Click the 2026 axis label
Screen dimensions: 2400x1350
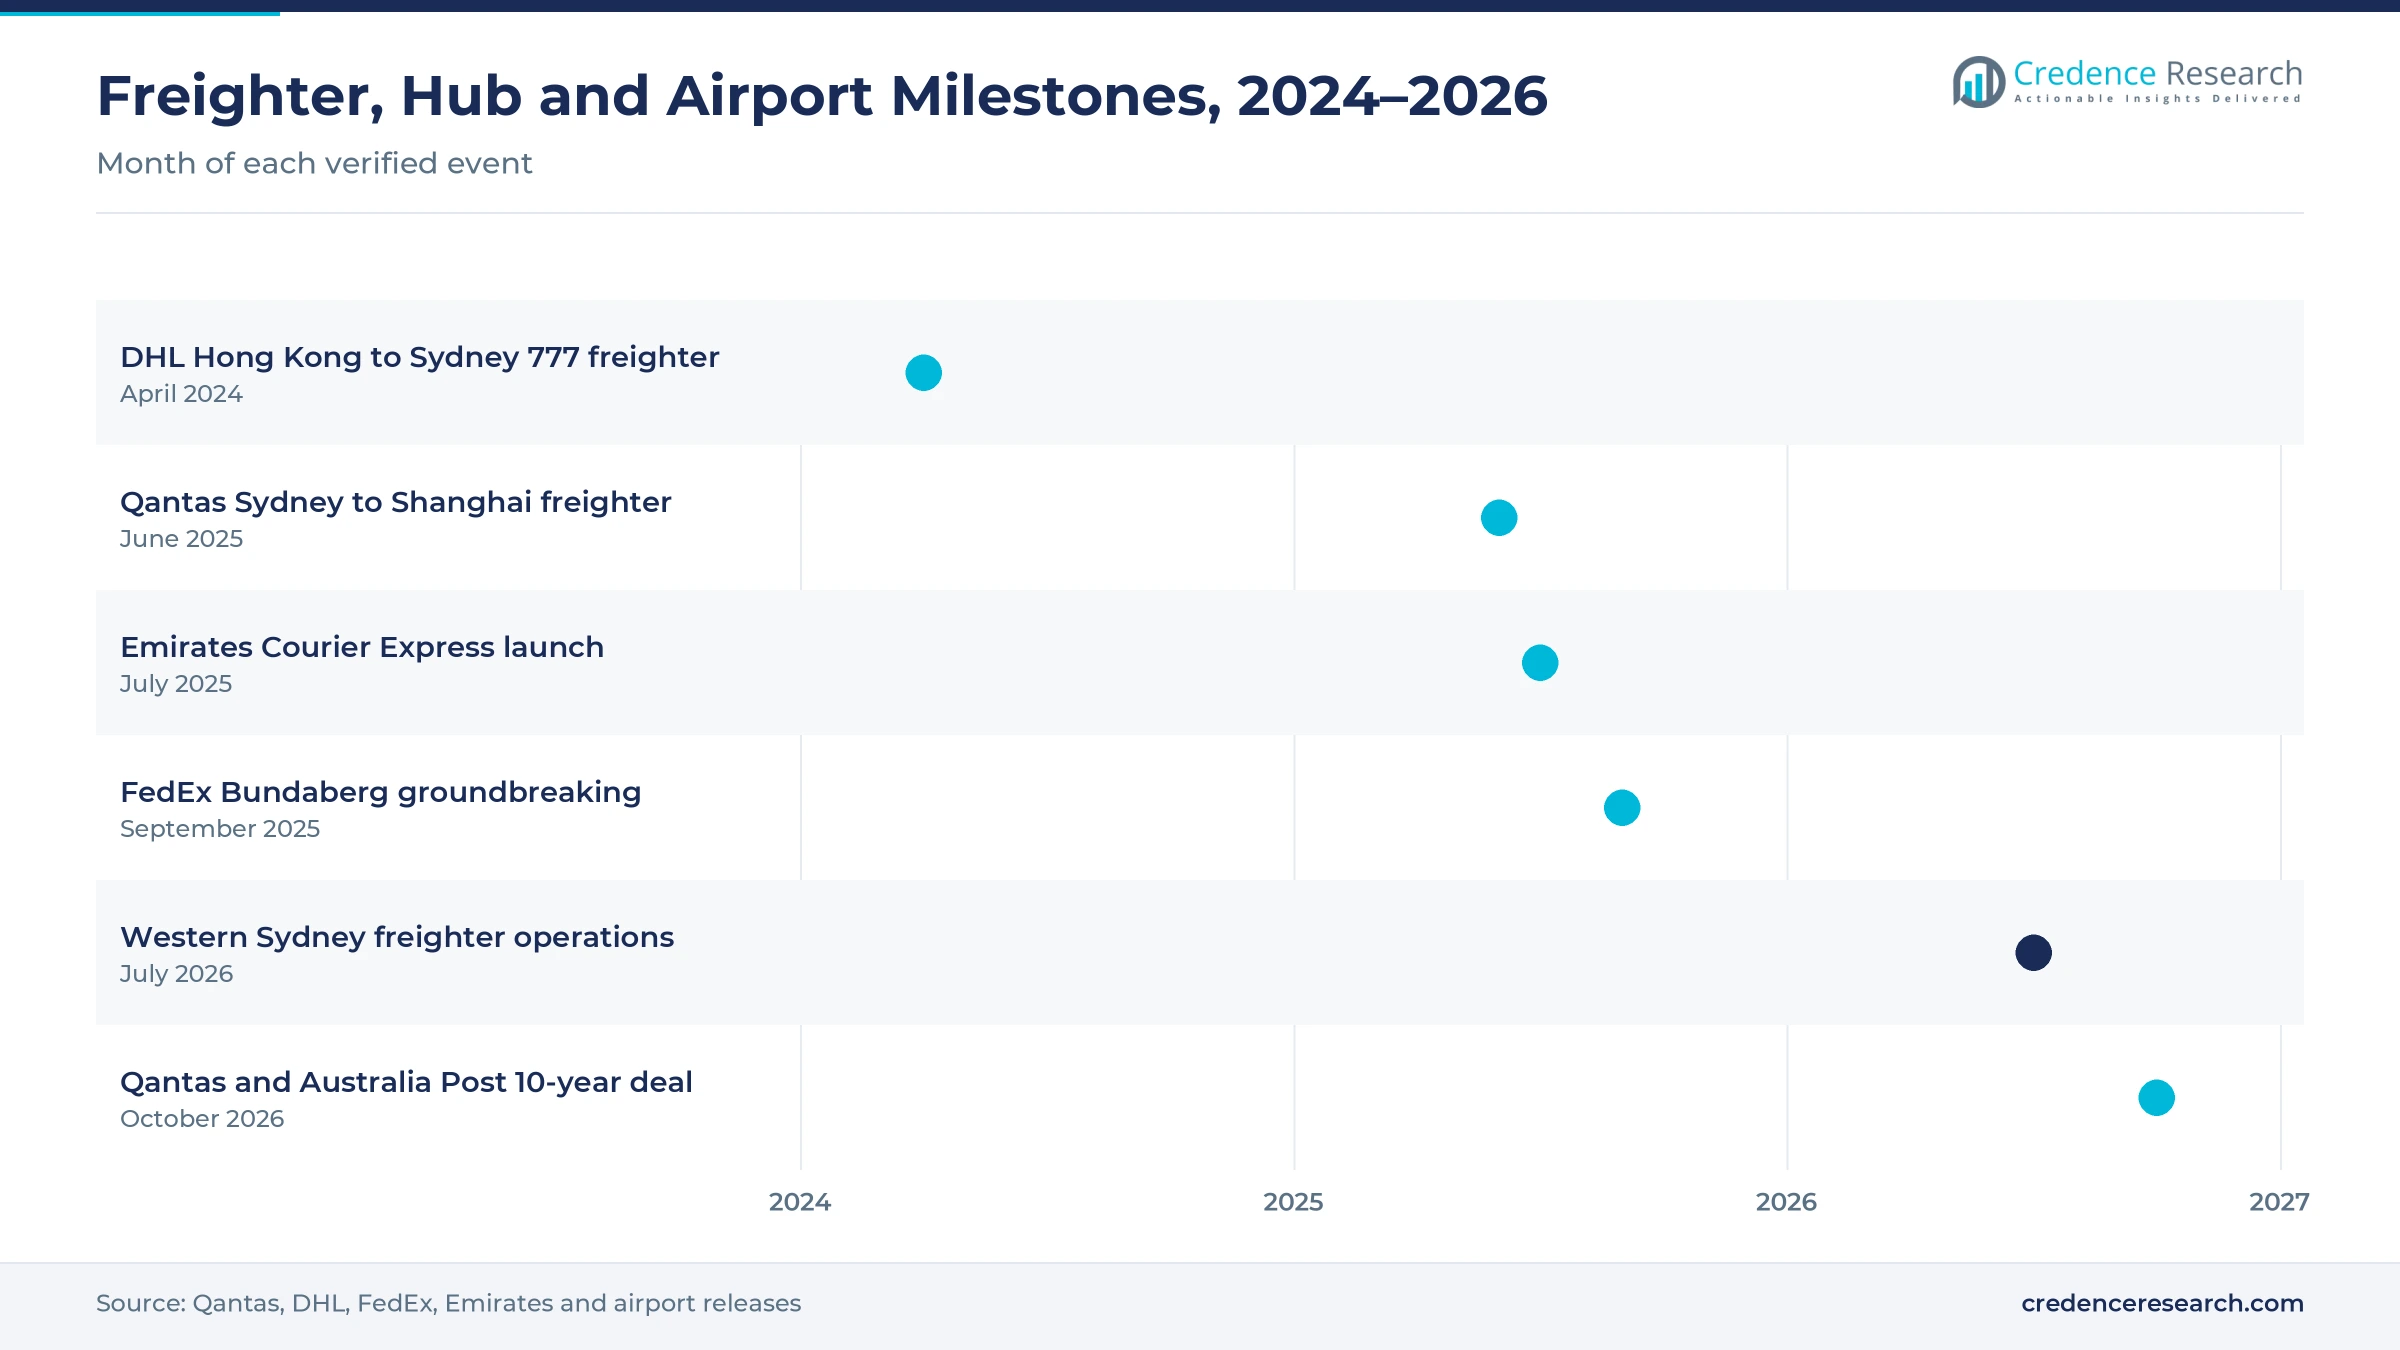coord(1786,1202)
